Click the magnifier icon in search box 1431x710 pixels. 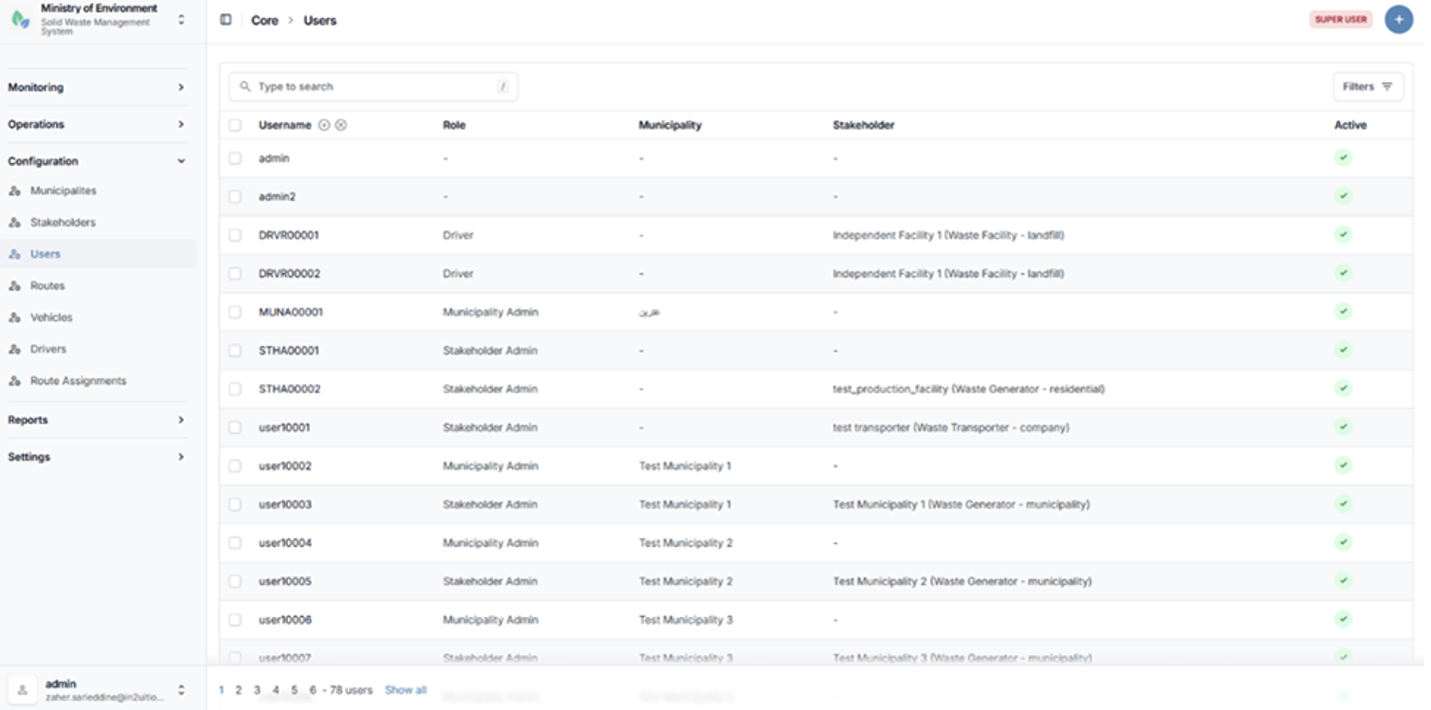[x=245, y=87]
